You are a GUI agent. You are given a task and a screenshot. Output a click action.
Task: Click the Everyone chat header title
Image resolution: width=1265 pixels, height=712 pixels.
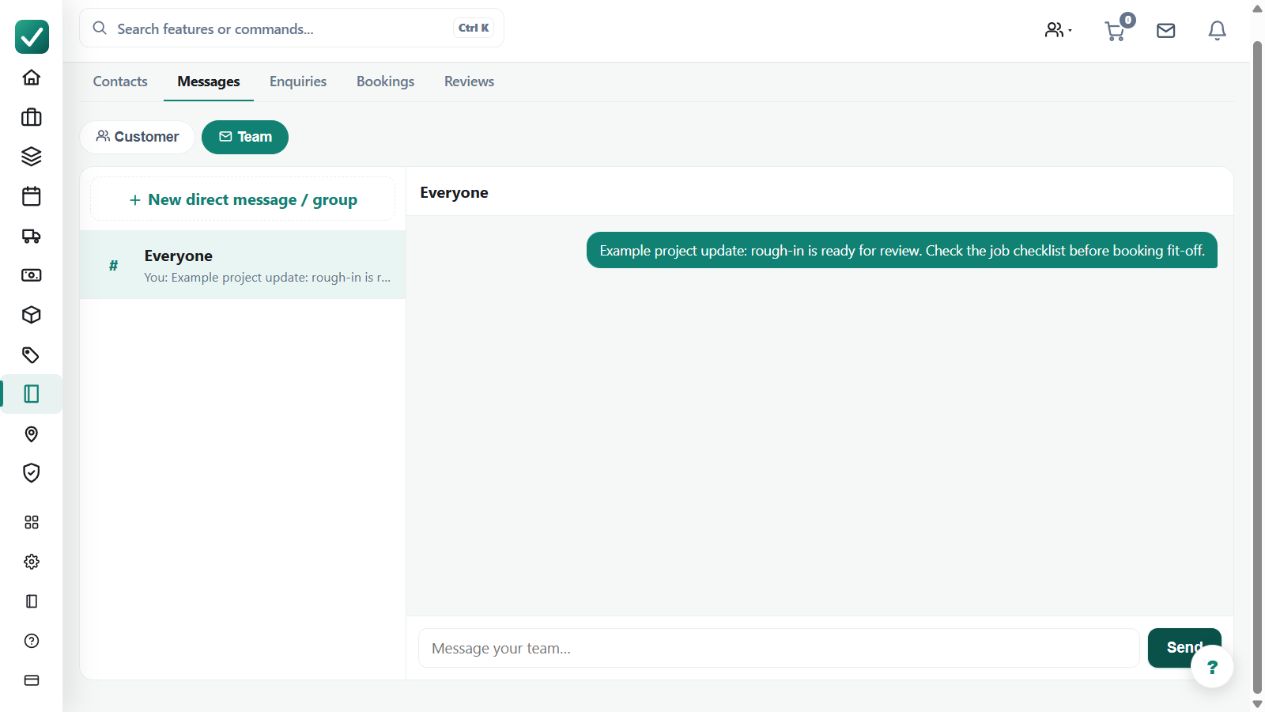[454, 193]
